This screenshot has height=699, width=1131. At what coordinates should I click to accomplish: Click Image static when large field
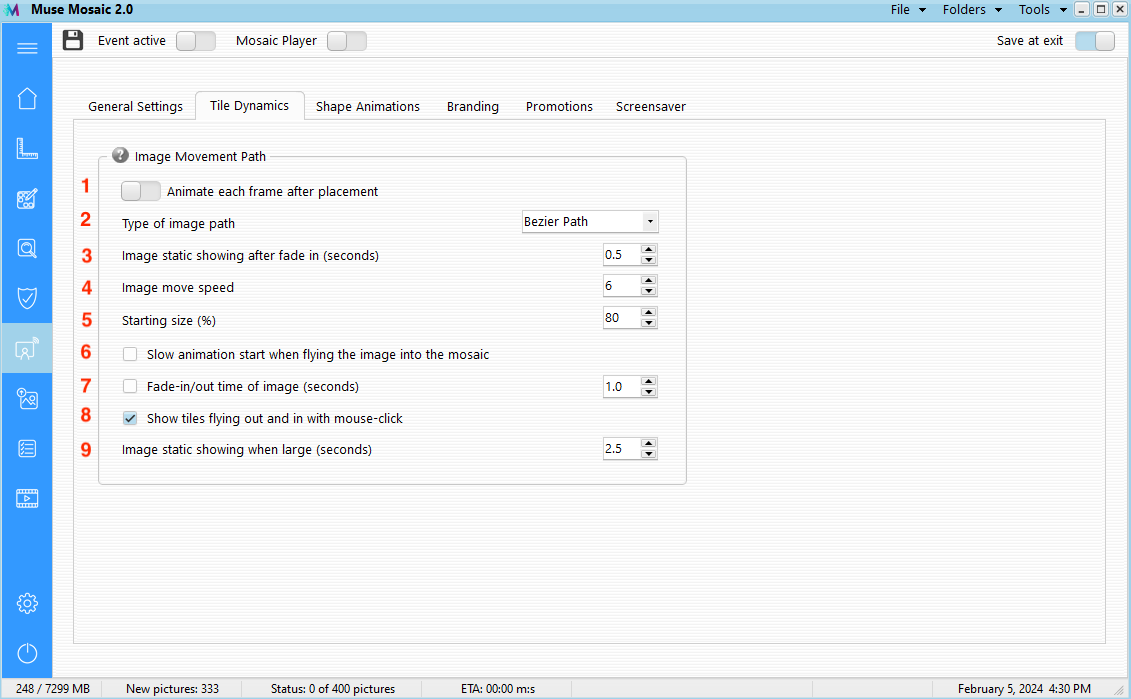[x=622, y=449]
